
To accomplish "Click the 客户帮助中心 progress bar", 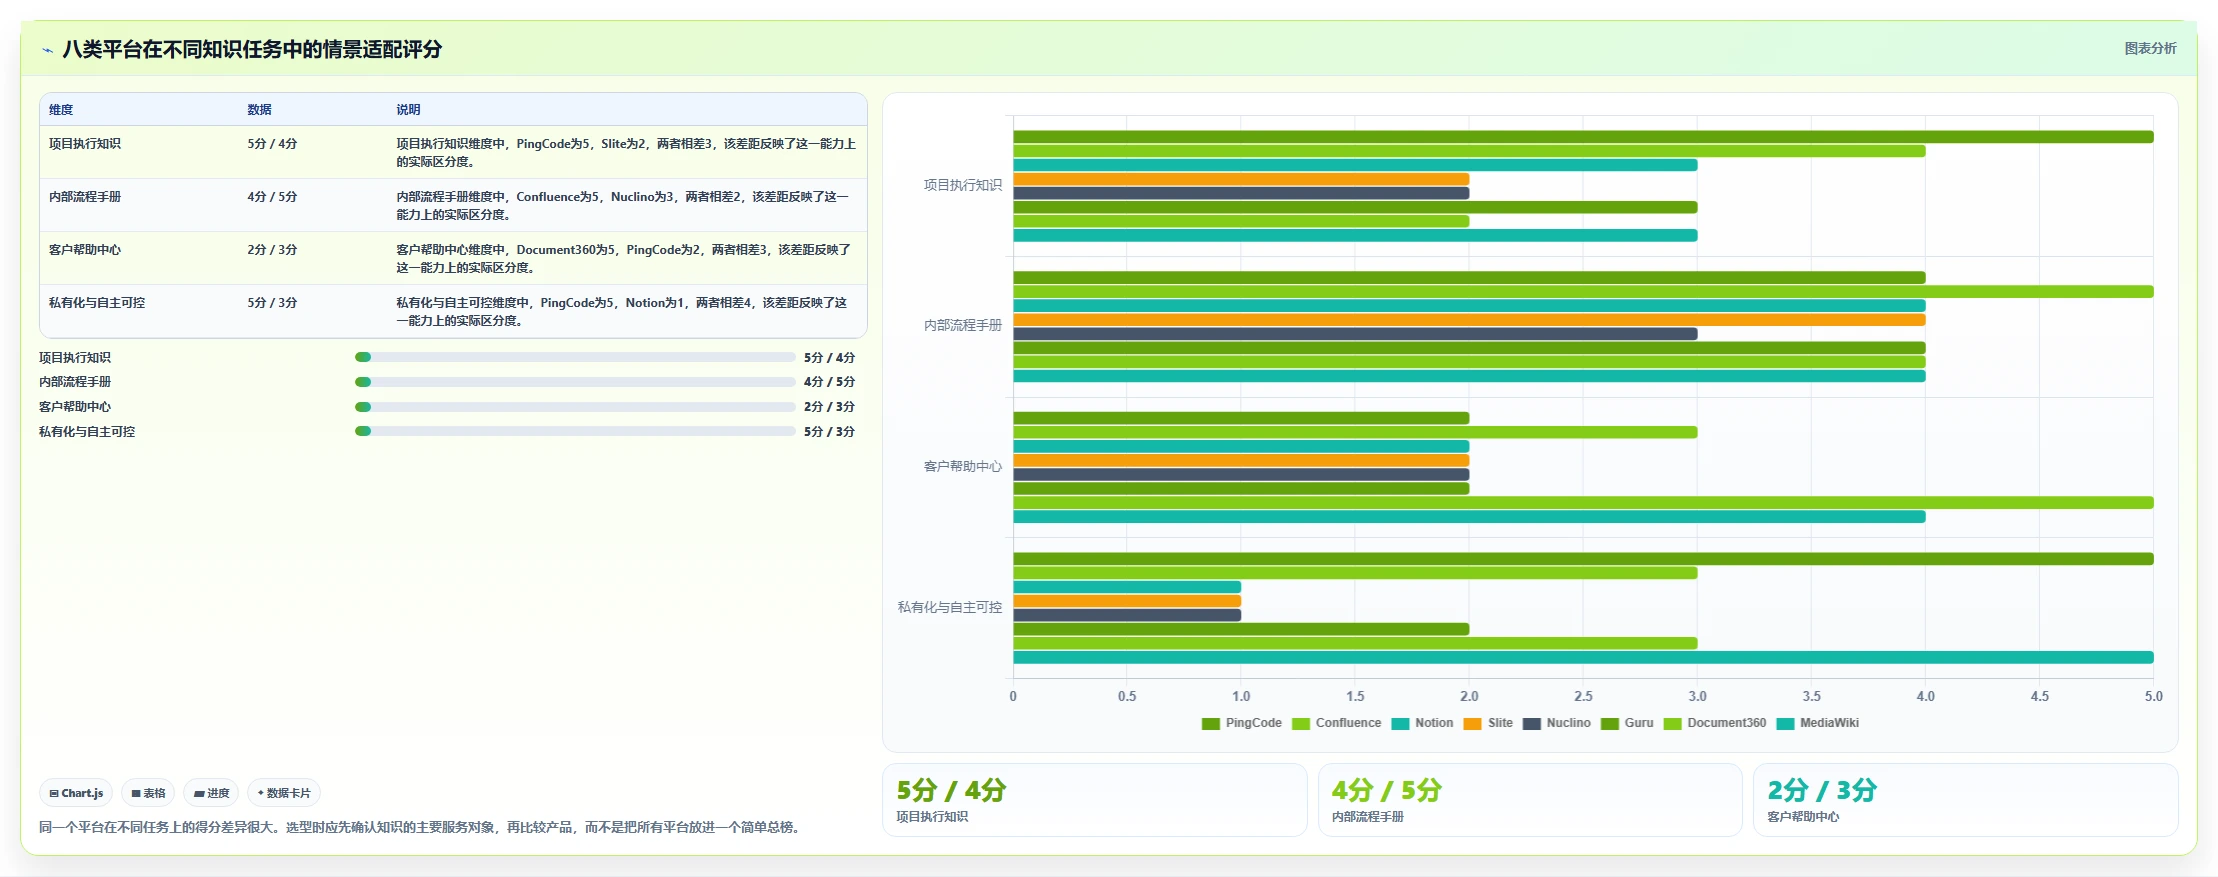I will click(575, 407).
